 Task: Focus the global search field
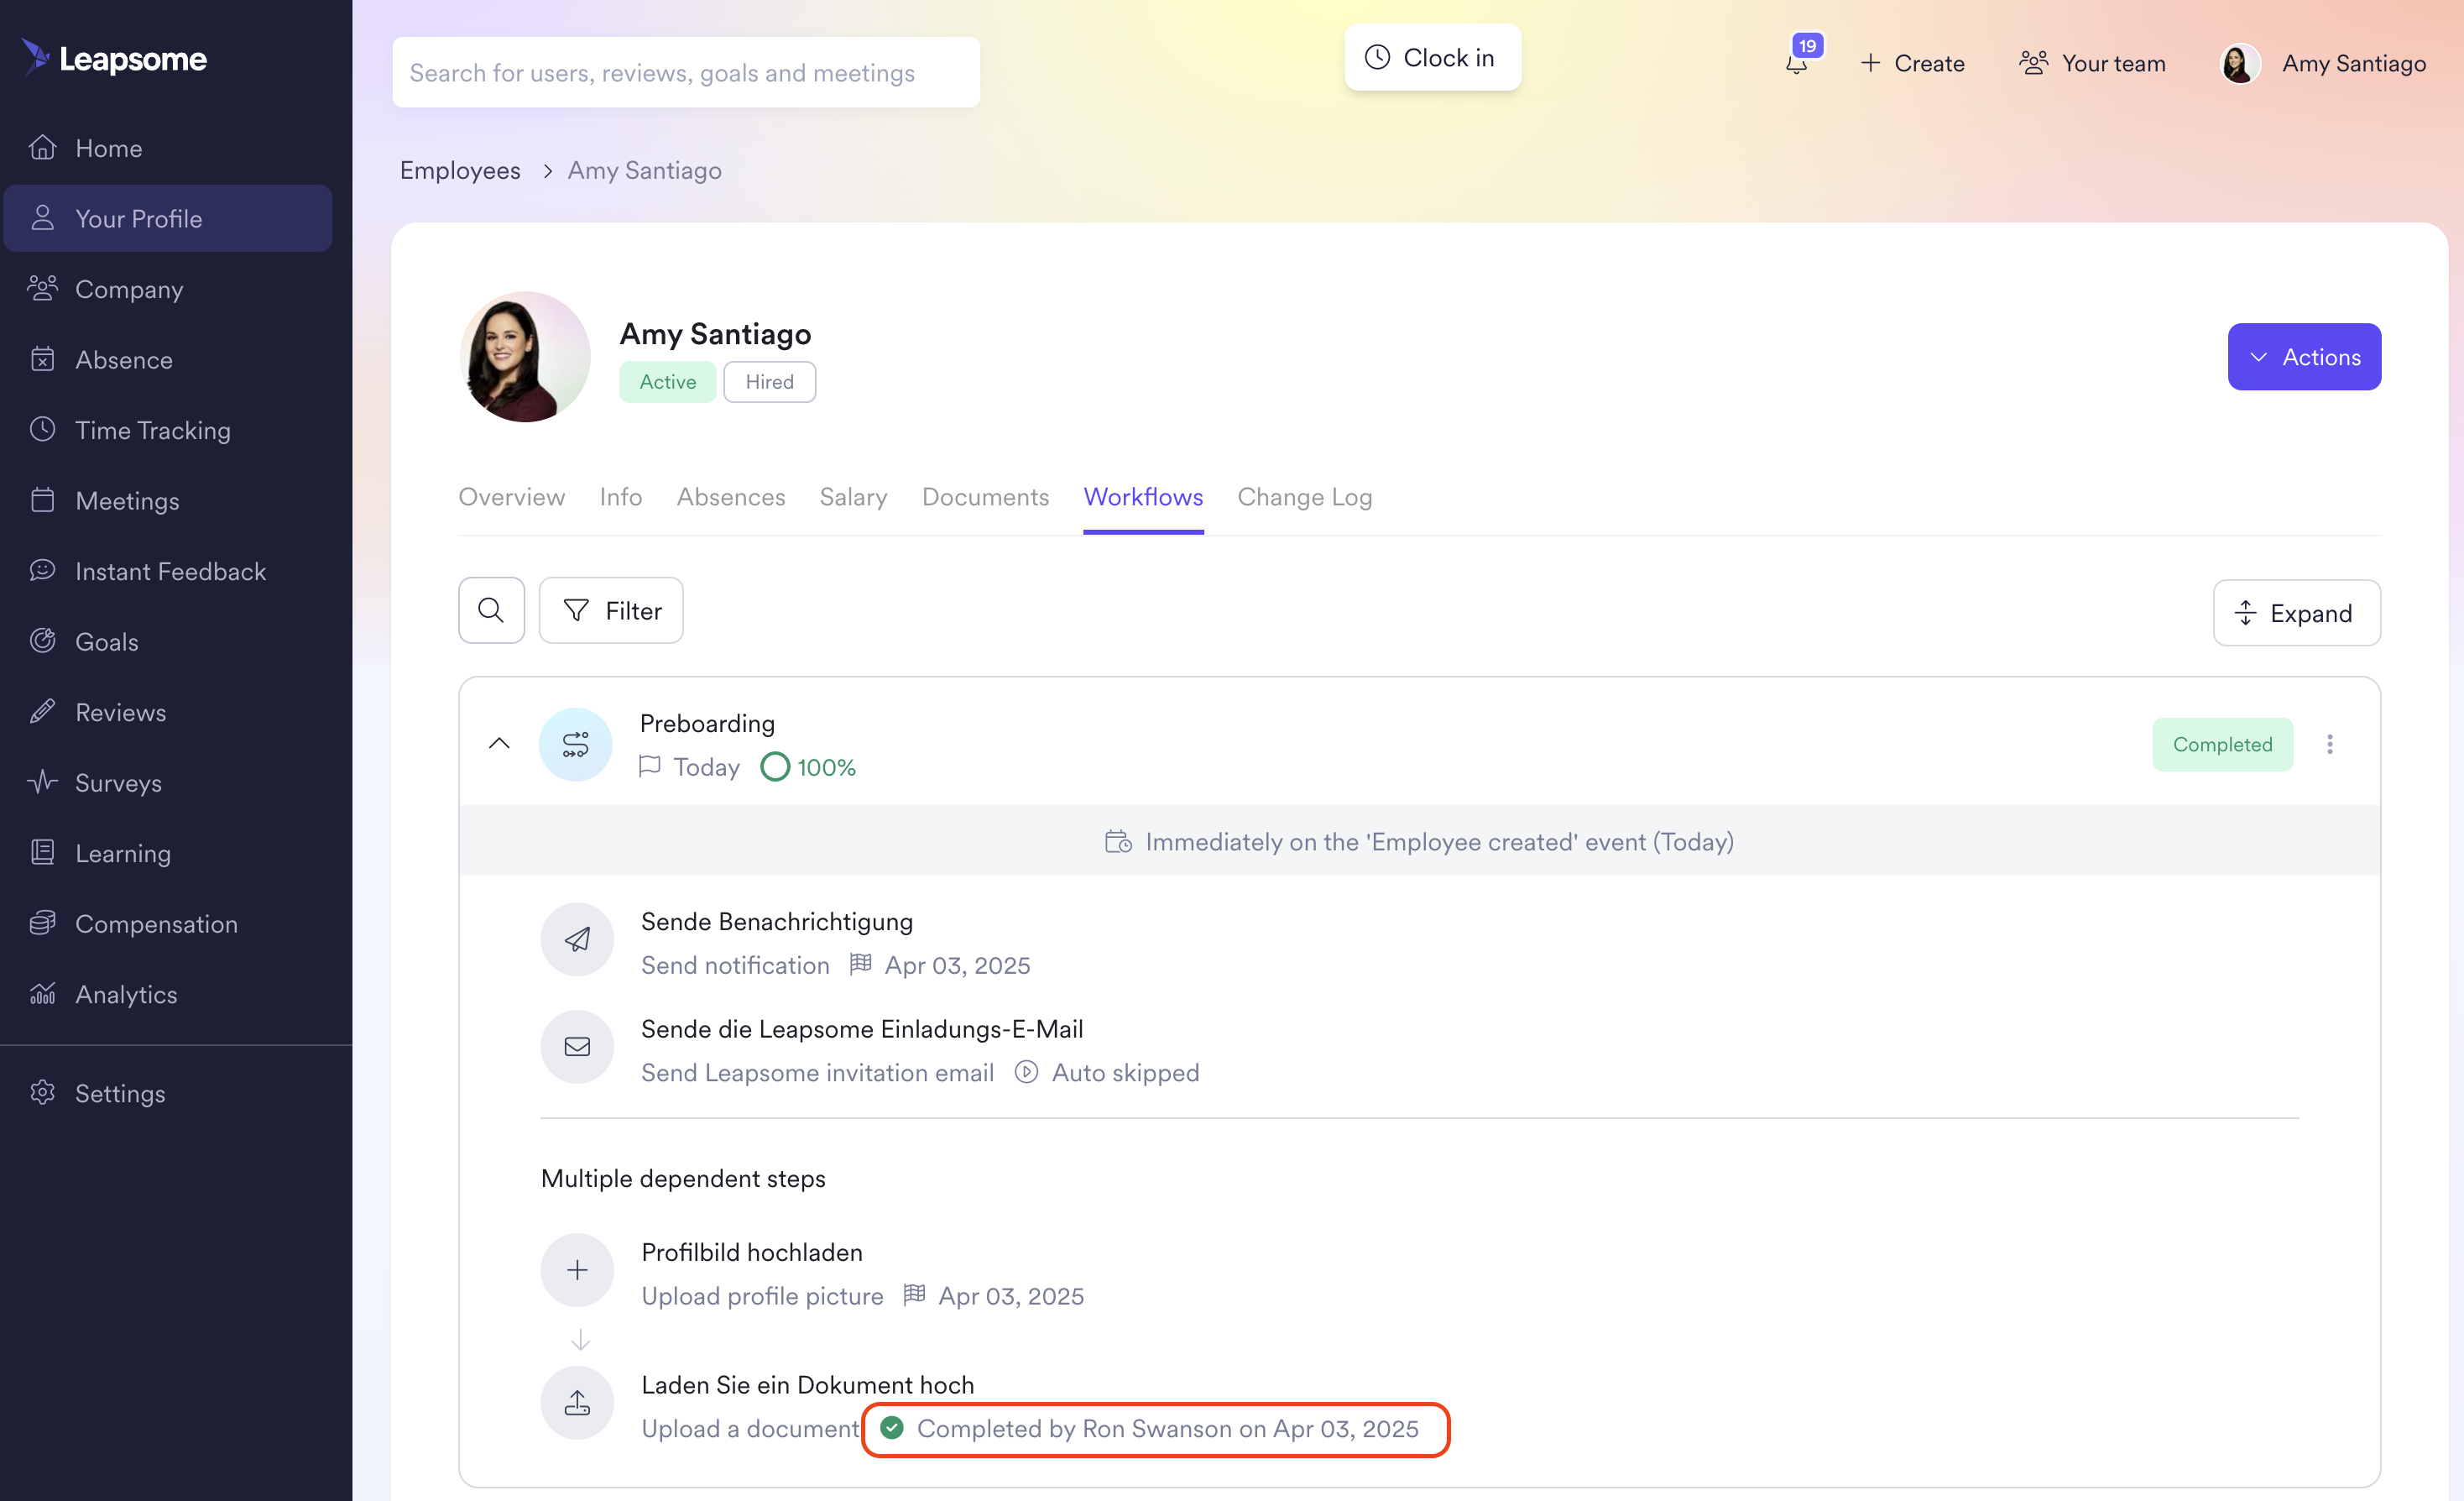pos(686,72)
